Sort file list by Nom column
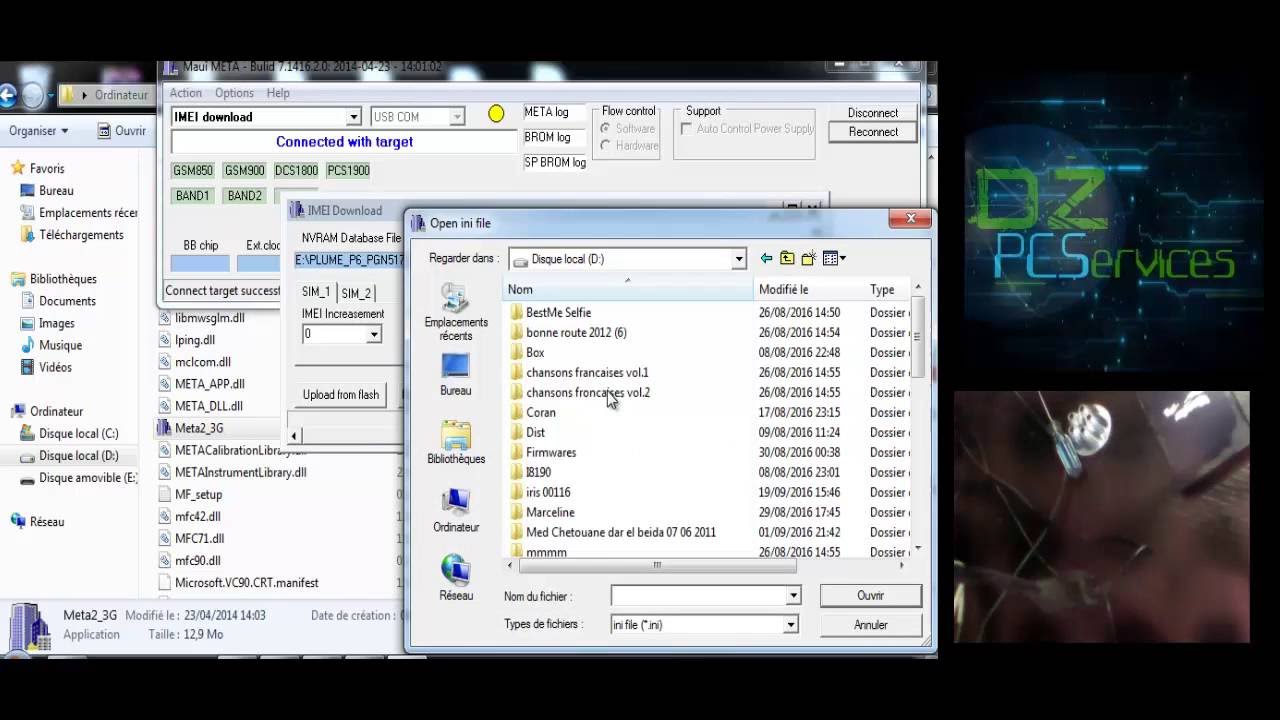This screenshot has height=720, width=1280. tap(628, 289)
